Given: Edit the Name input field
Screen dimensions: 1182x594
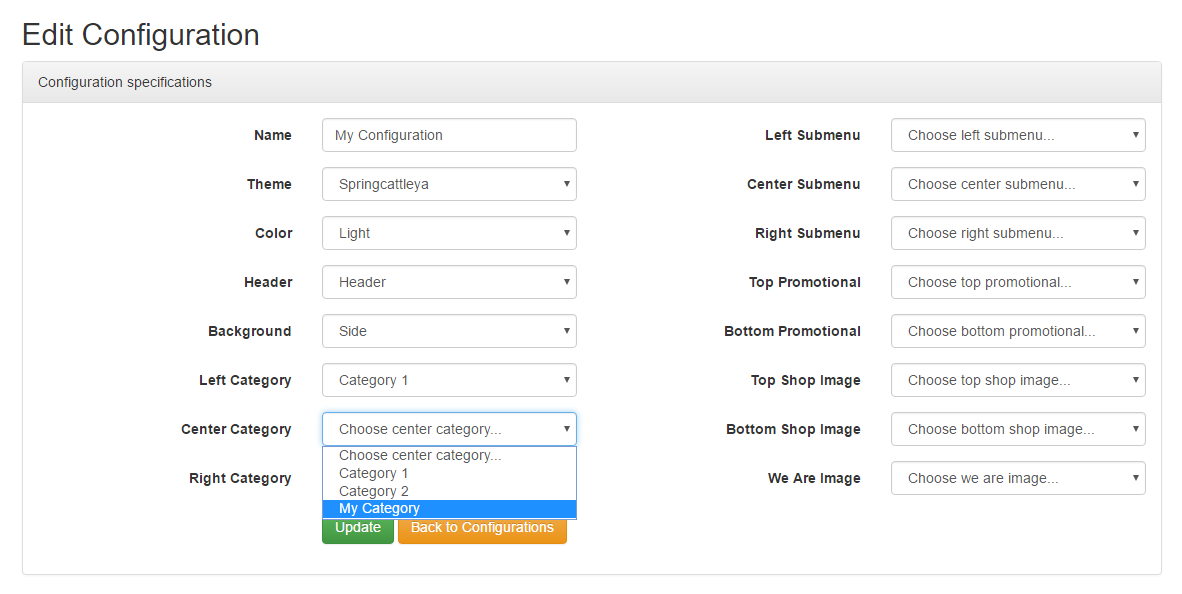Looking at the screenshot, I should tap(449, 135).
